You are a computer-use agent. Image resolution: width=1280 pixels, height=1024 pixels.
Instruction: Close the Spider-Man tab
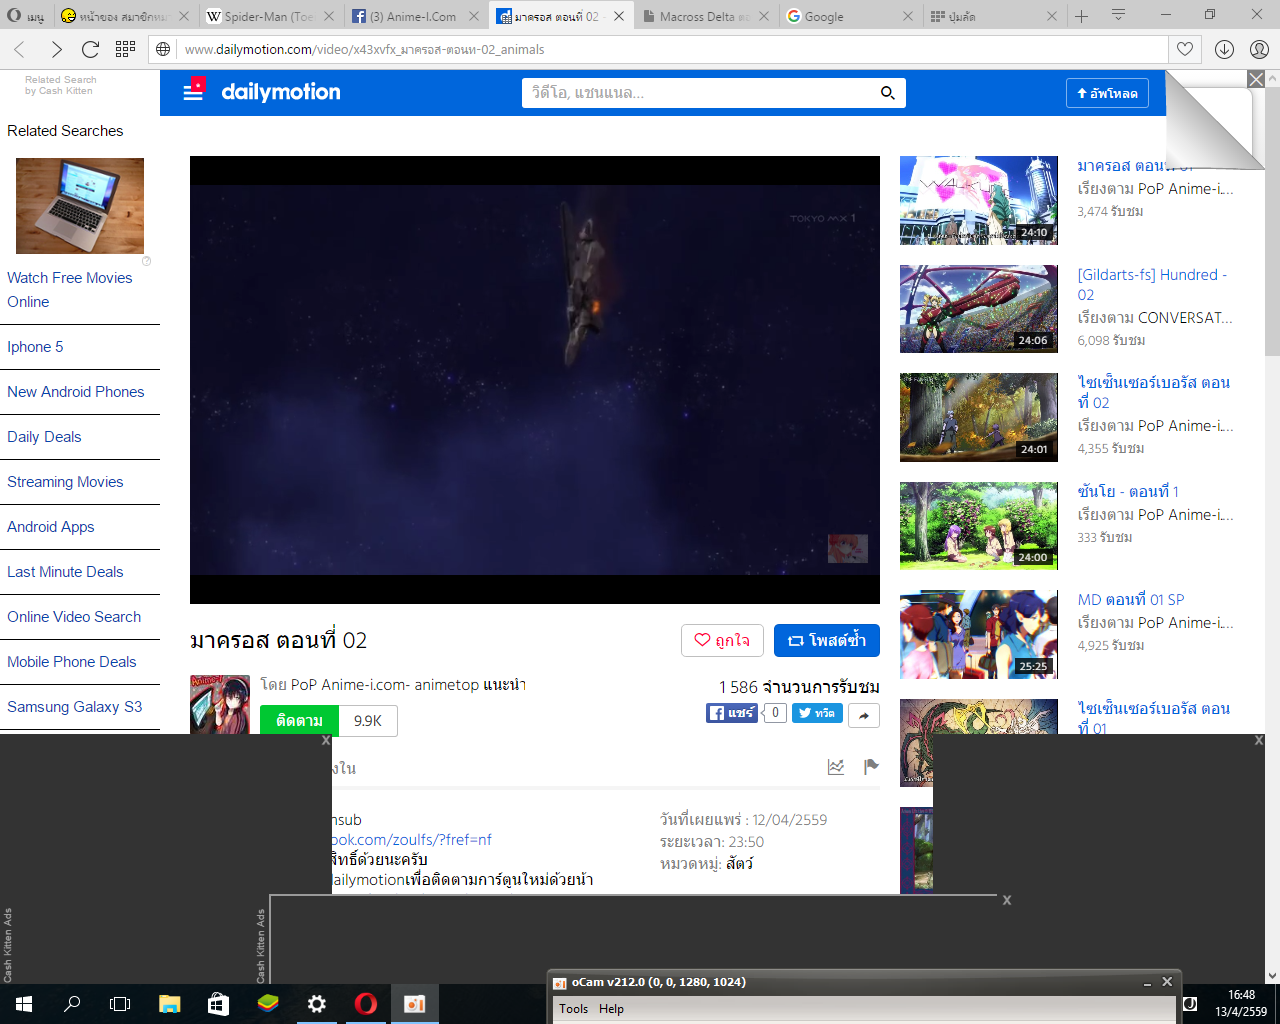point(329,16)
